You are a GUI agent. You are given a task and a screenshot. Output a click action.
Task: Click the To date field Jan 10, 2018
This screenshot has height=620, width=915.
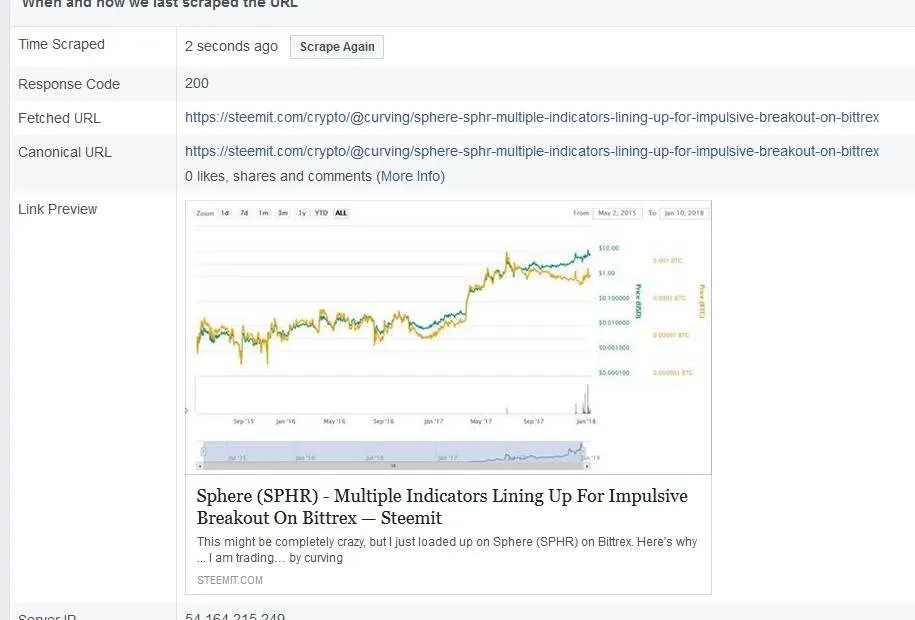(x=684, y=213)
